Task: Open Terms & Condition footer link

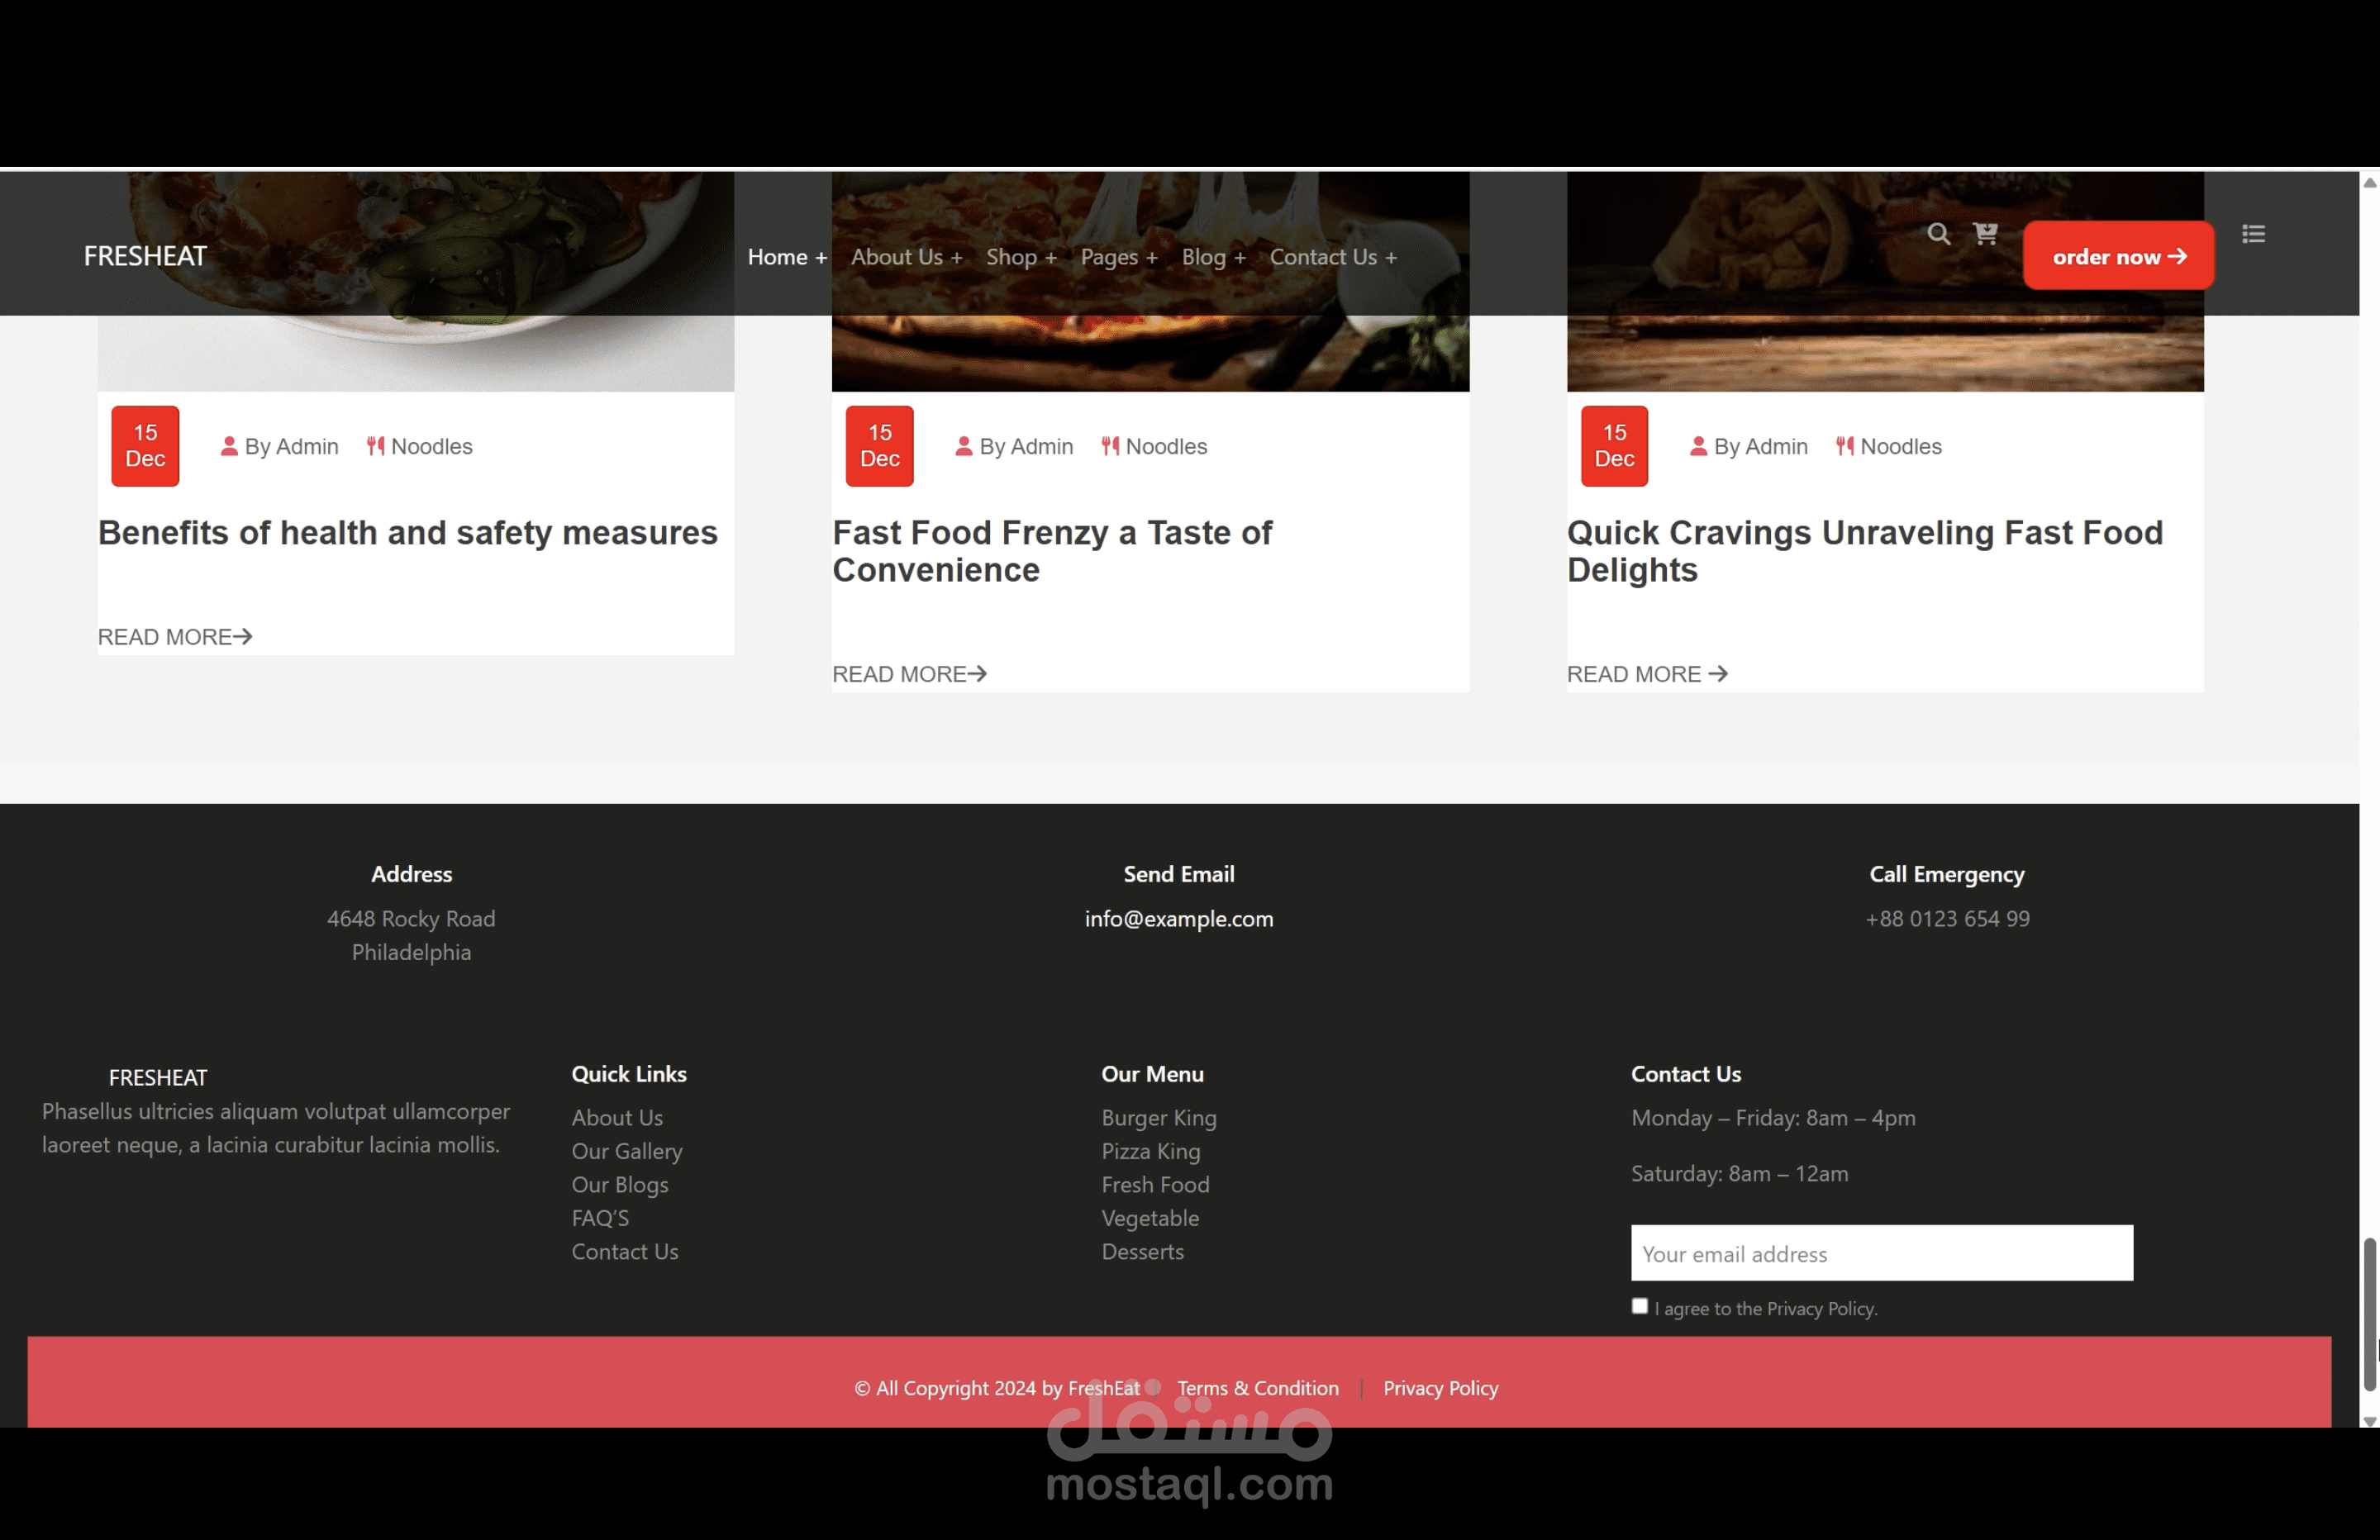Action: 1257,1388
